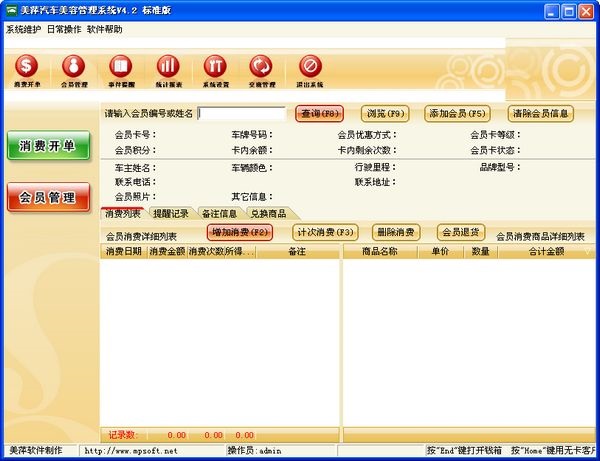Switch to the 备注信息 tab
Viewport: 600px width, 461px height.
220,213
